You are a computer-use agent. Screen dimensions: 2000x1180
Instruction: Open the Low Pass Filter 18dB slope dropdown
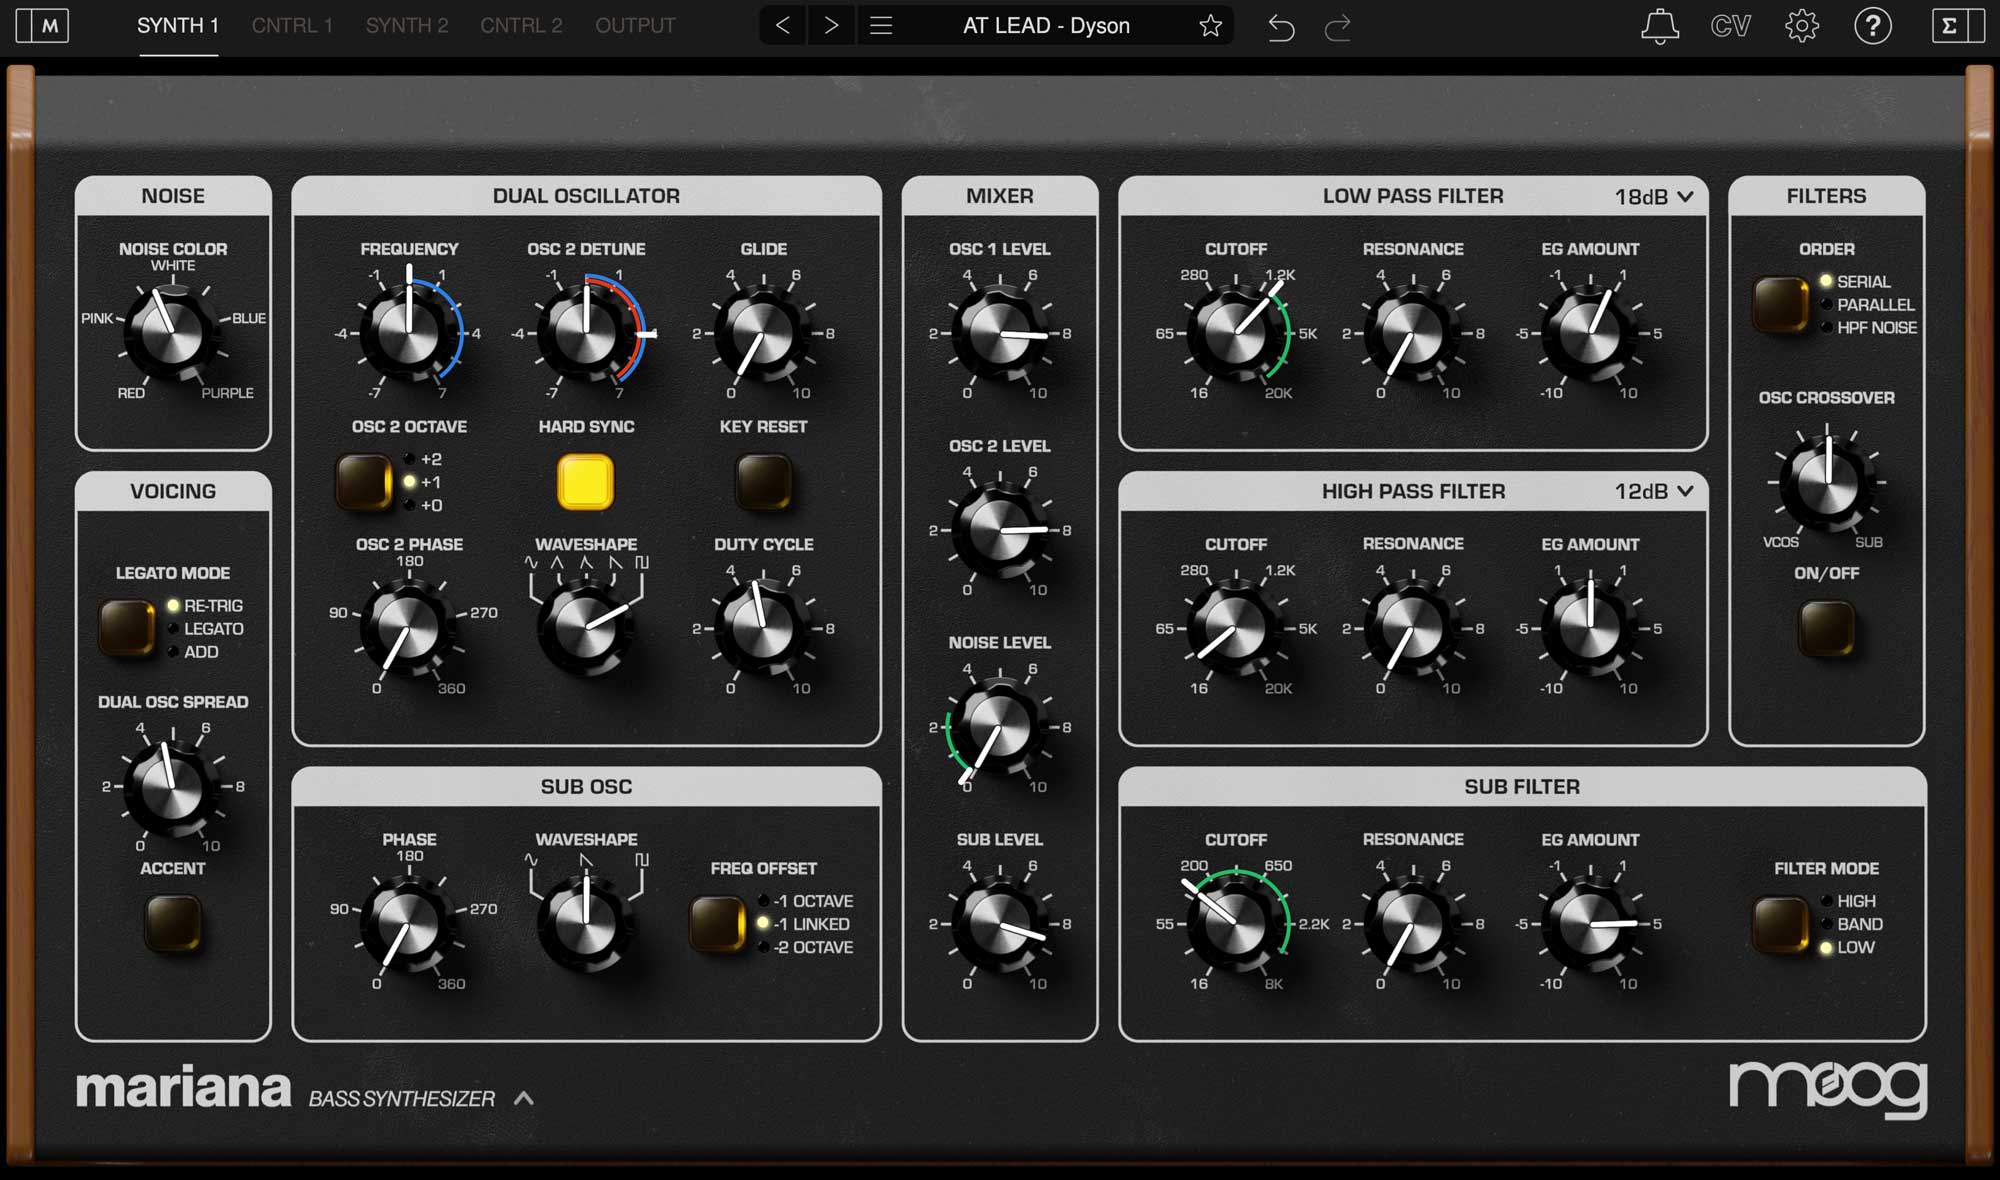(1654, 197)
